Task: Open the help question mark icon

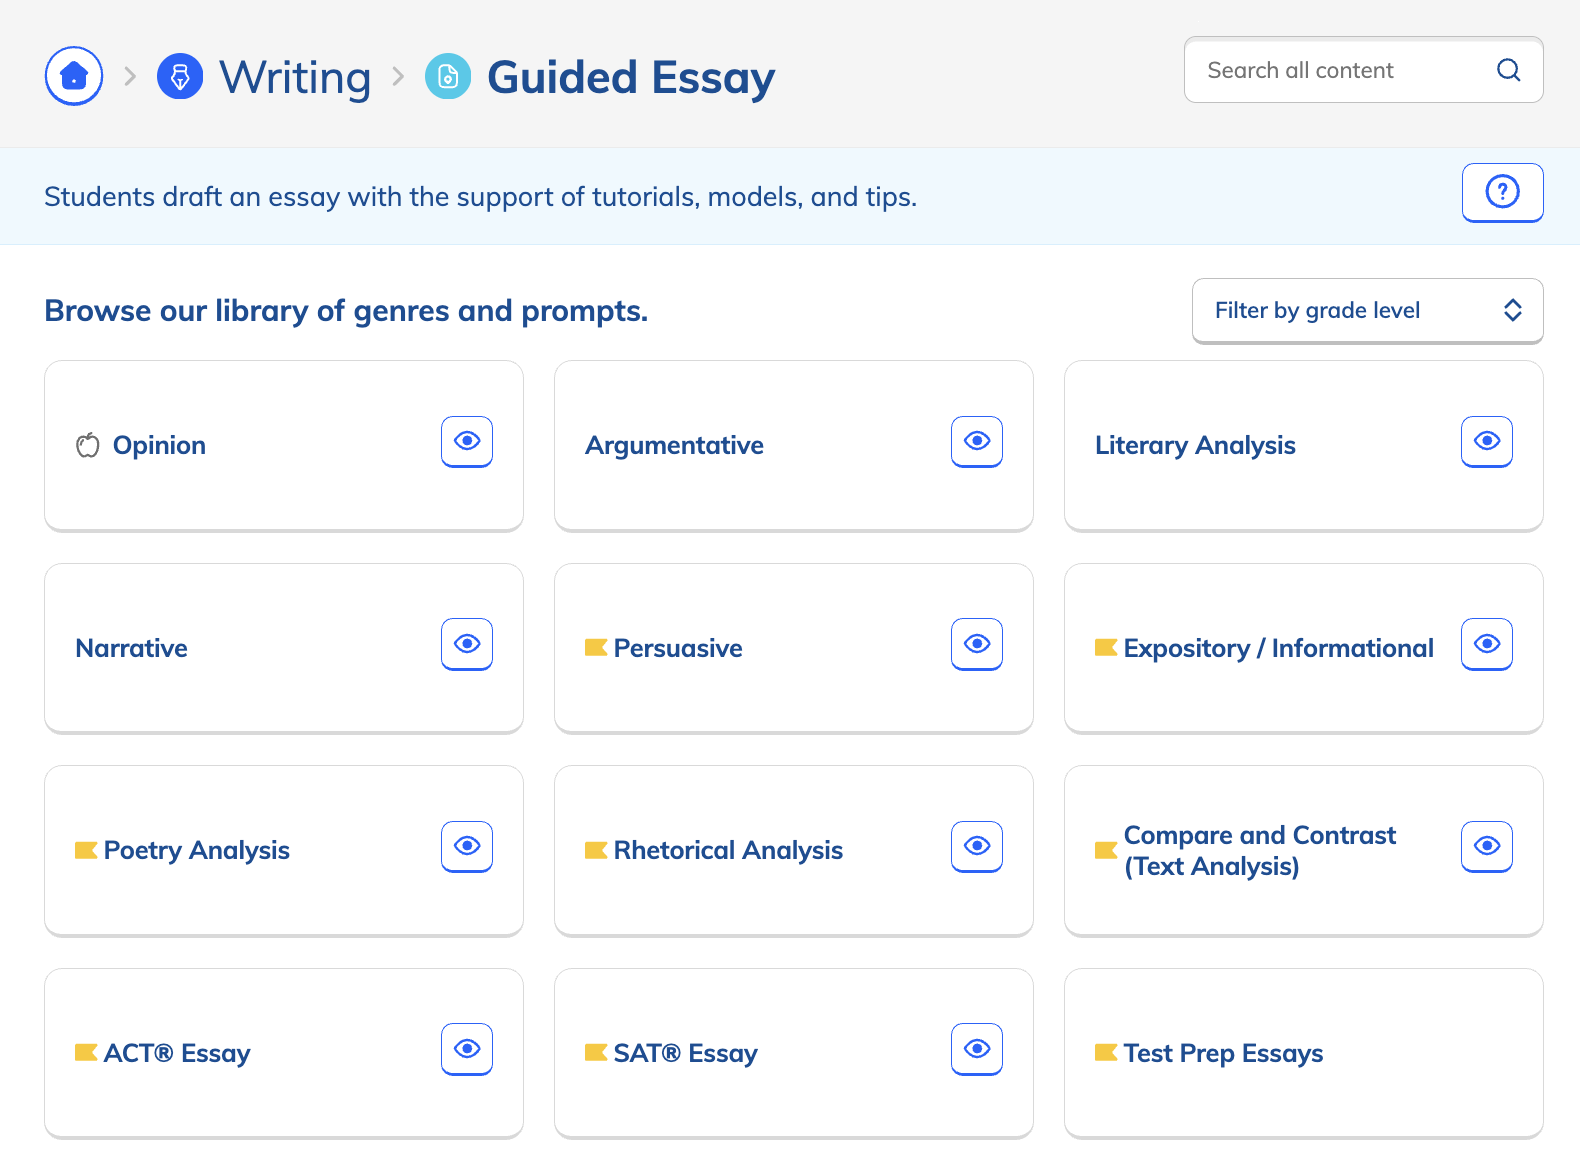Action: pyautogui.click(x=1502, y=192)
